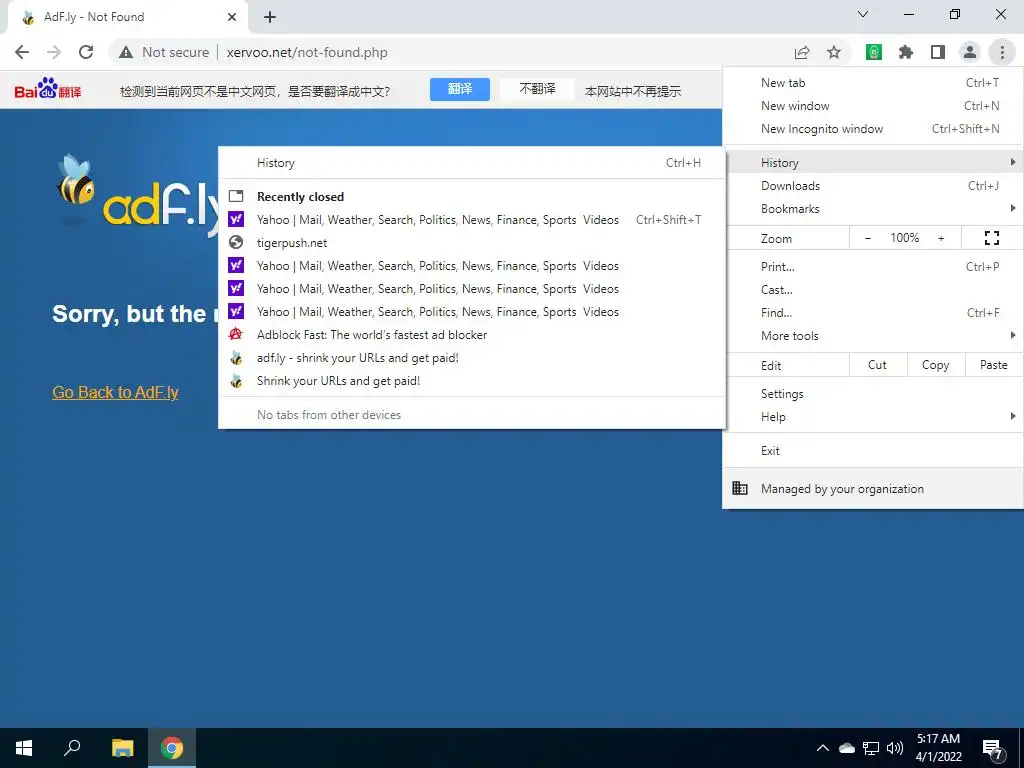The width and height of the screenshot is (1024, 768).
Task: Click the address bar URL xervoo.net/not-found.php
Action: tap(307, 52)
